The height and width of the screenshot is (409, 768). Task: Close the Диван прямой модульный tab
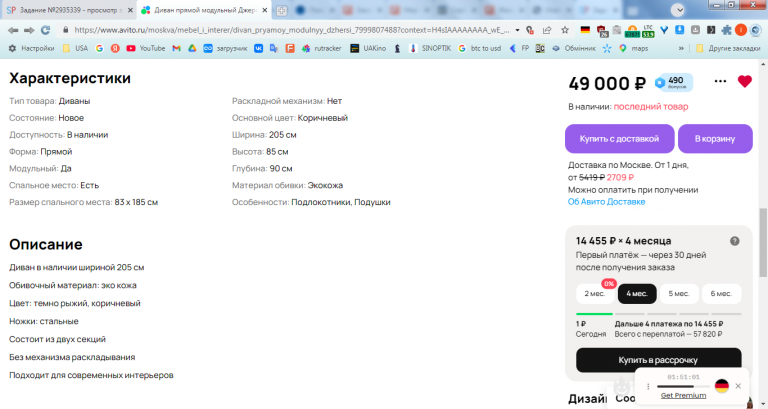tap(264, 10)
